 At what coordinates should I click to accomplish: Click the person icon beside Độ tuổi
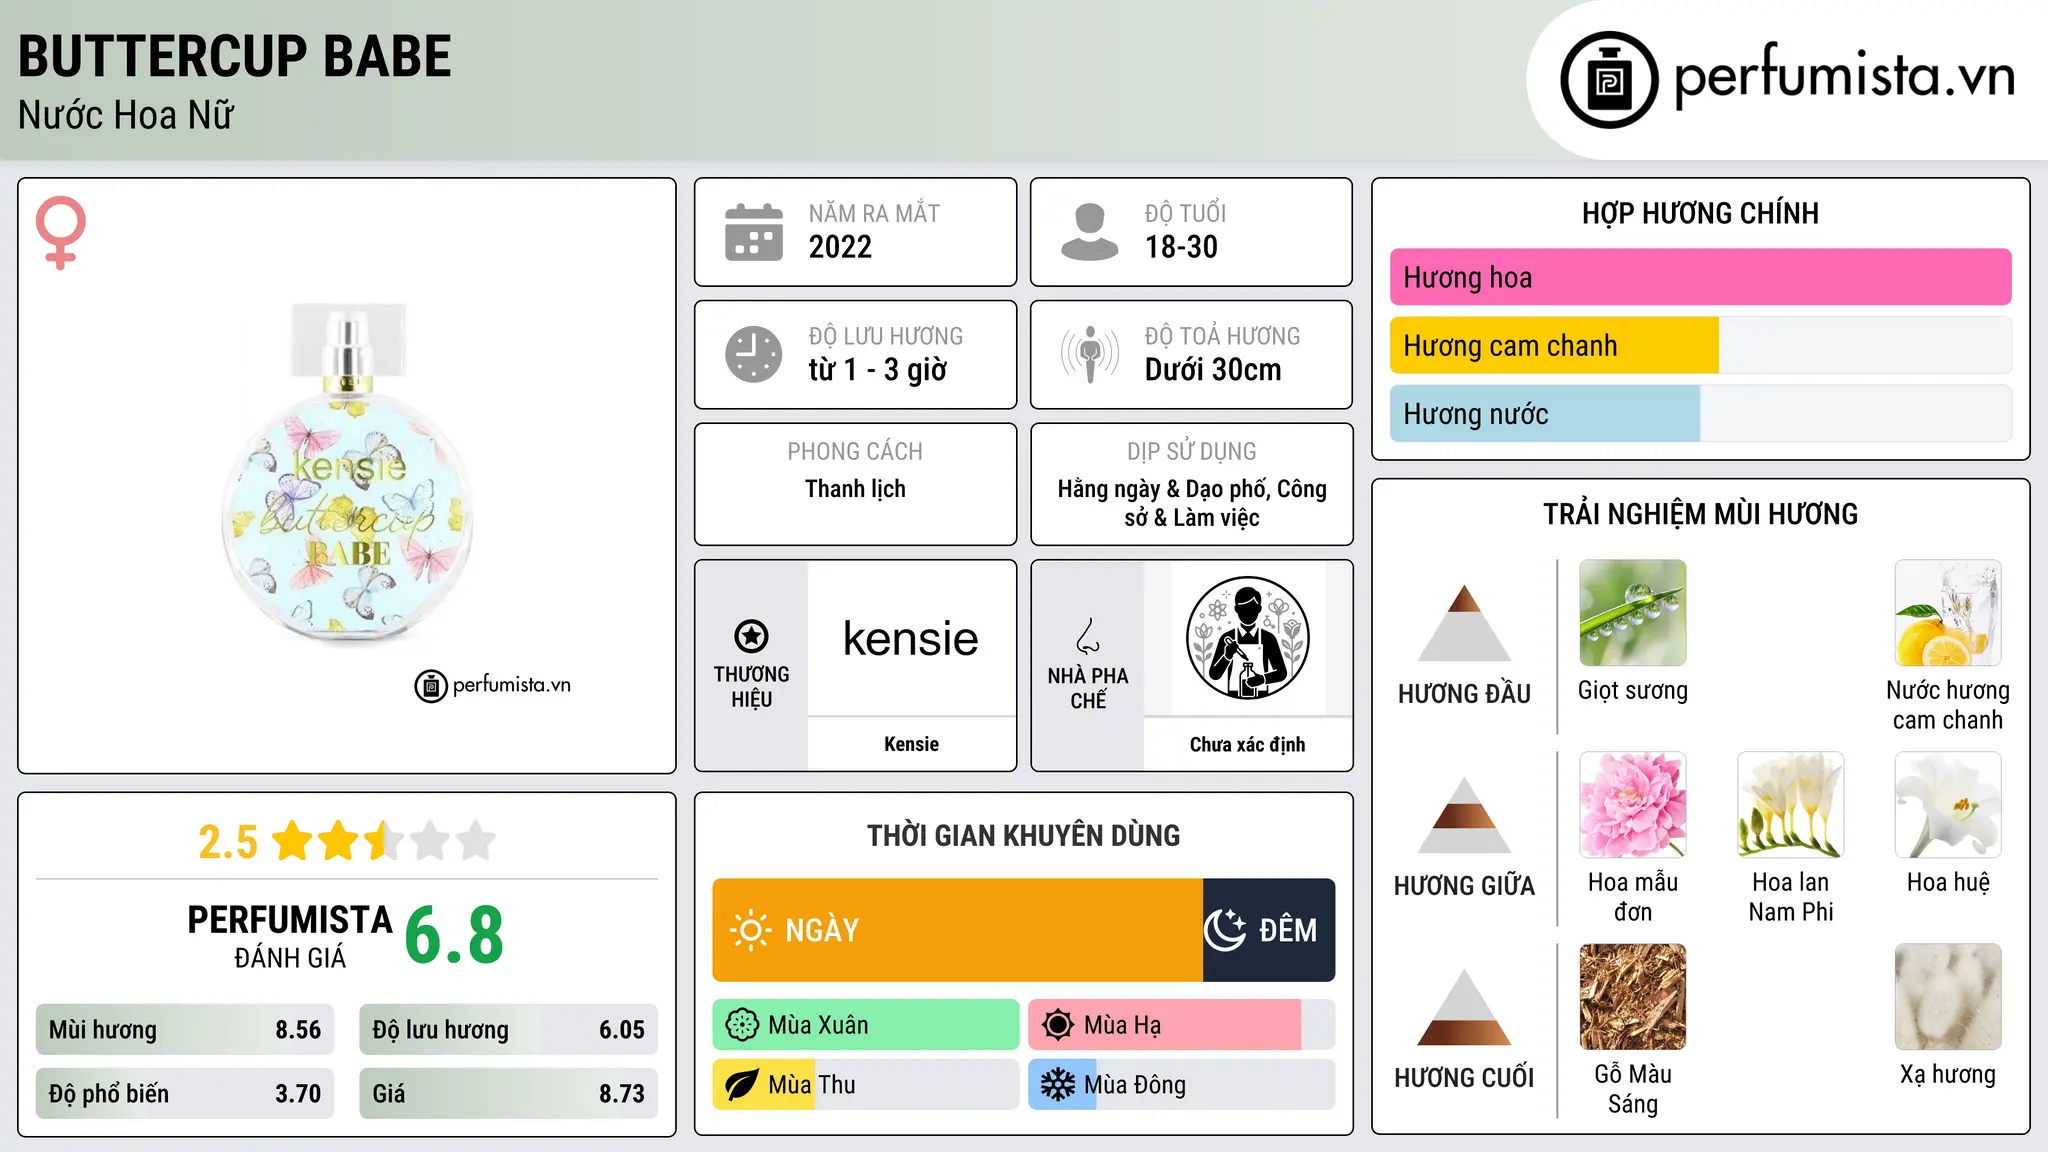coord(1090,232)
